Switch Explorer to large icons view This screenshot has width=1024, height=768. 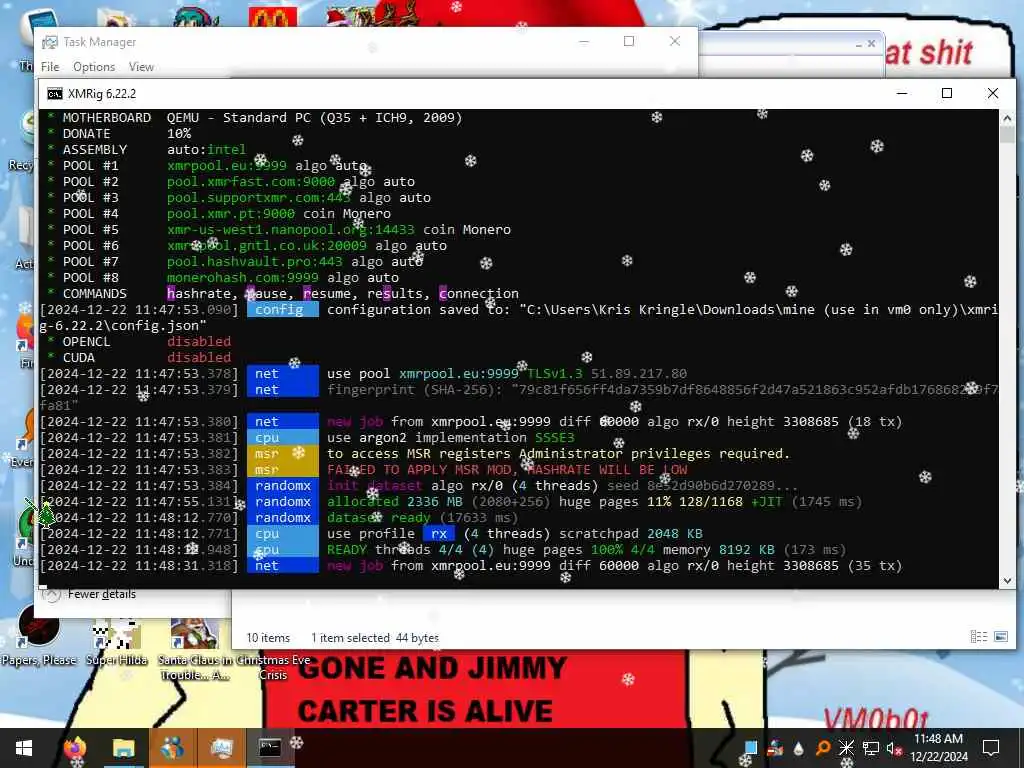[1001, 637]
